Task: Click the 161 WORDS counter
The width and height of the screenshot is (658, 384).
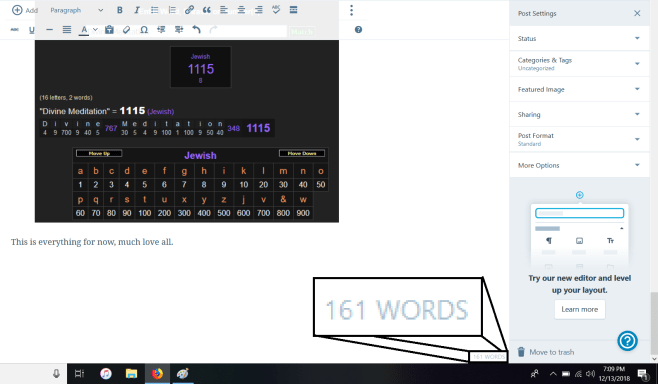Action: (x=488, y=357)
